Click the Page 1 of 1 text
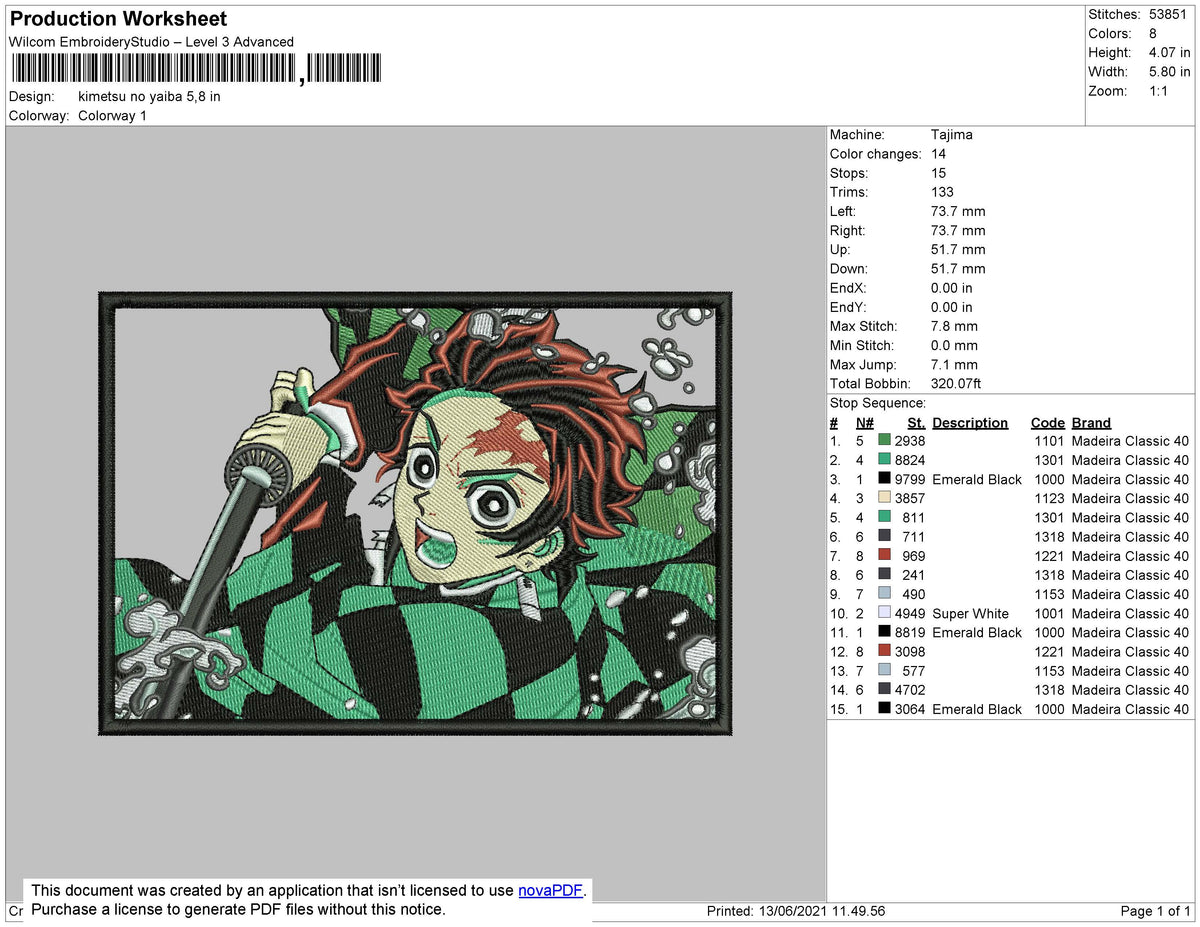This screenshot has width=1200, height=927. click(1153, 910)
